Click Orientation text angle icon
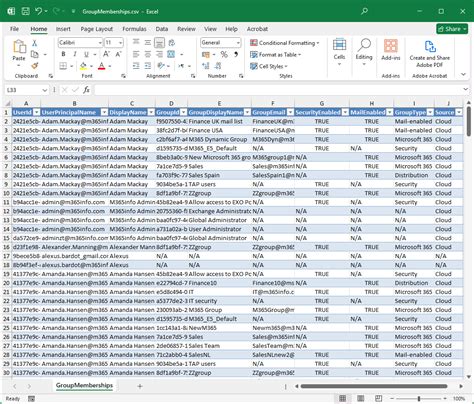474x404 pixels. 161,66
